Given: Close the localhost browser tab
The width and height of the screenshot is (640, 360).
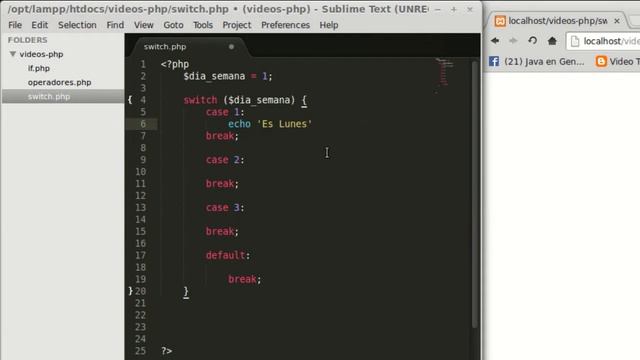Looking at the screenshot, I should click(617, 20).
